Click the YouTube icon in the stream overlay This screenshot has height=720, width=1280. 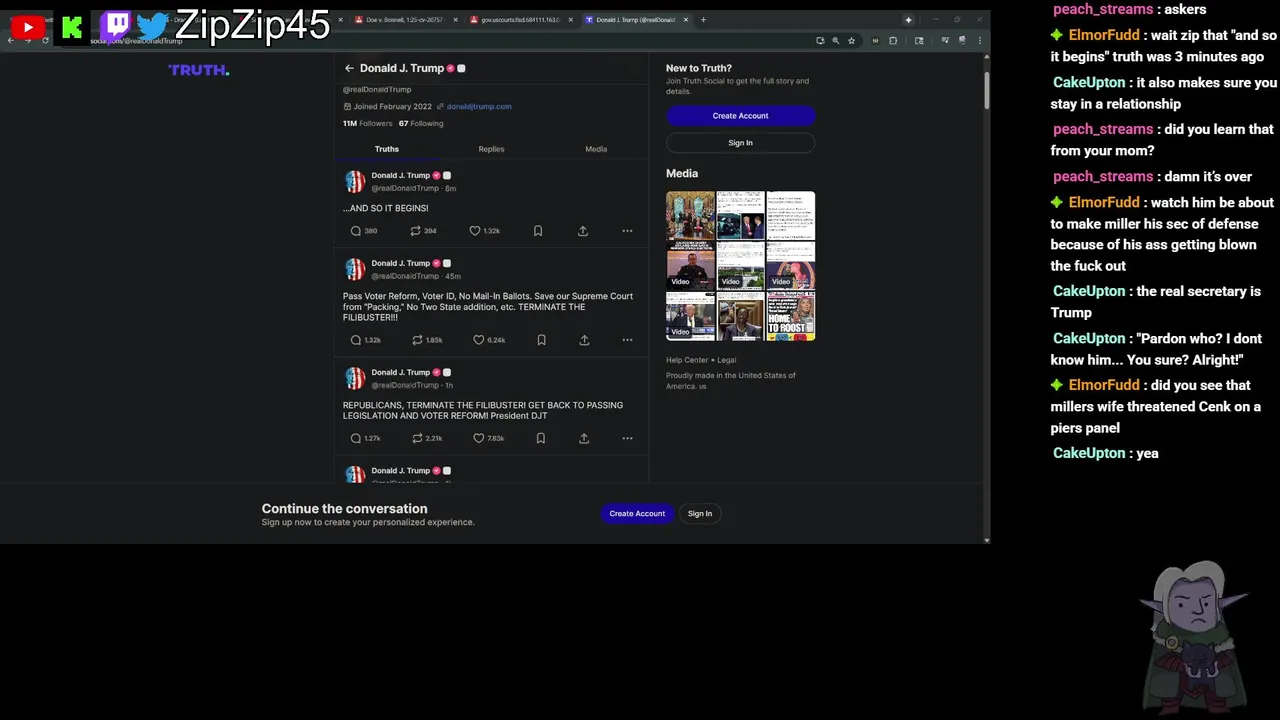tap(27, 27)
